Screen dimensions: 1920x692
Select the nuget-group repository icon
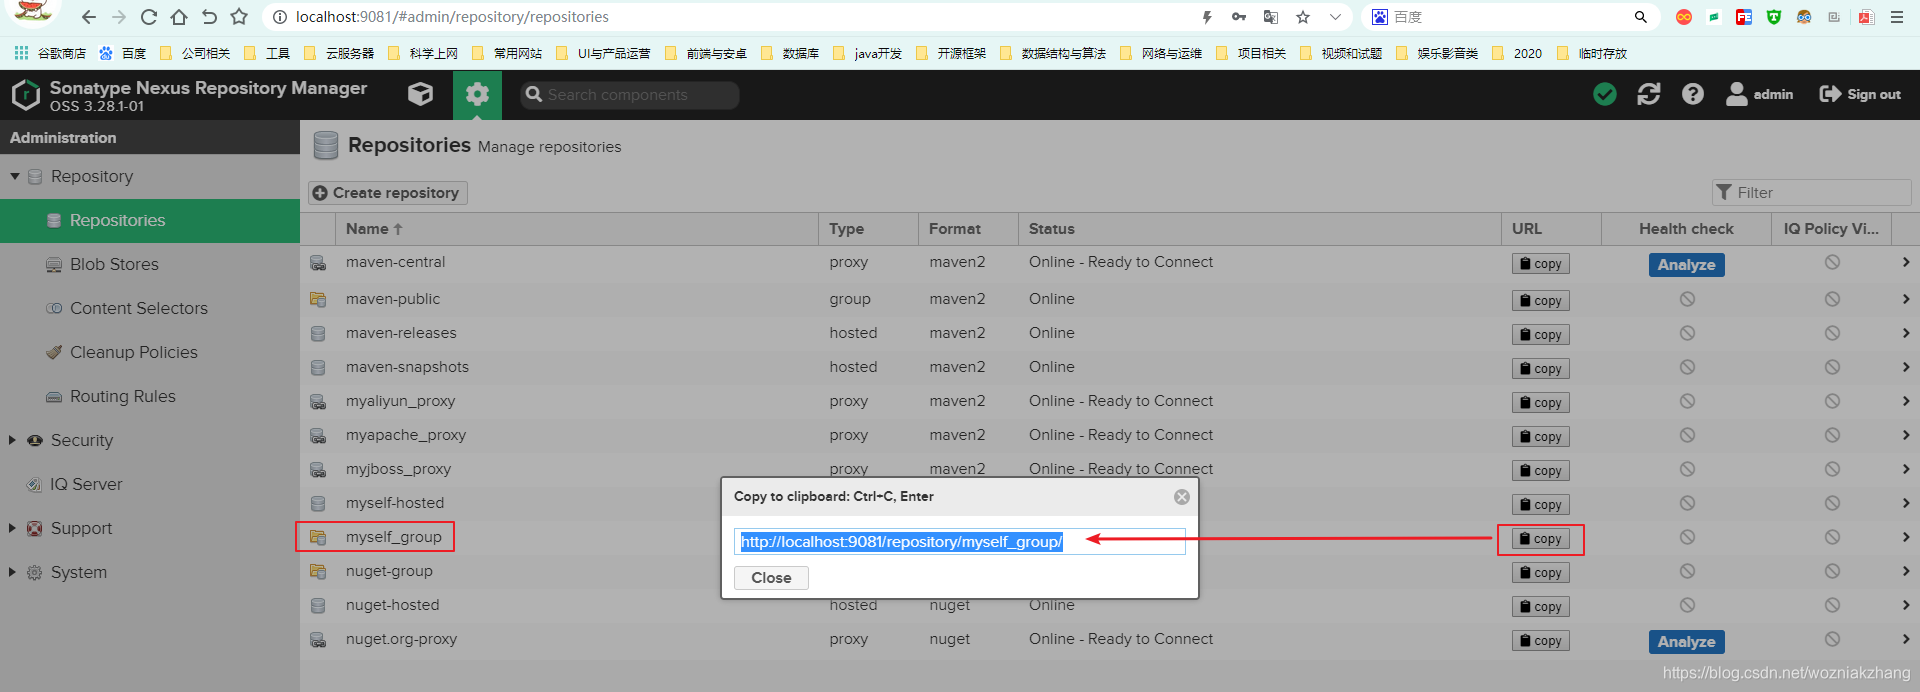click(x=318, y=571)
